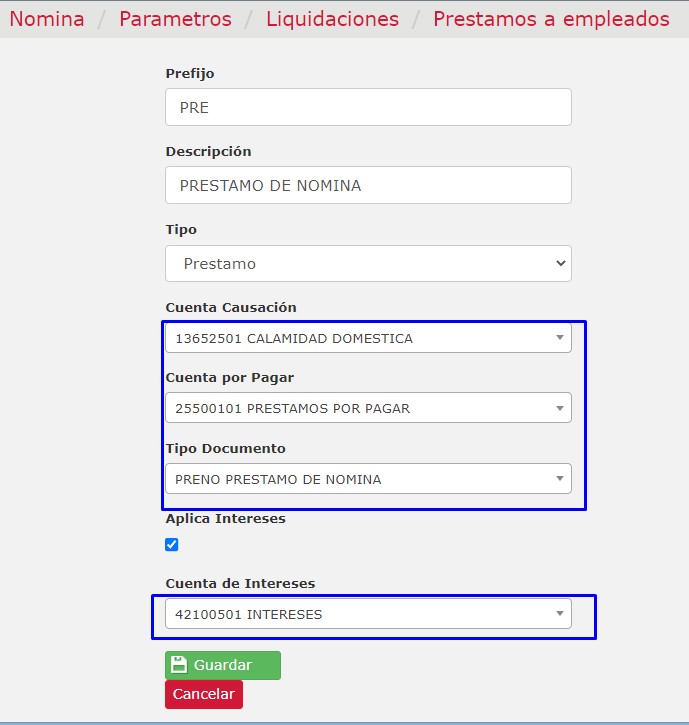Click the chevron in the Tipo select
The width and height of the screenshot is (689, 725).
560,263
